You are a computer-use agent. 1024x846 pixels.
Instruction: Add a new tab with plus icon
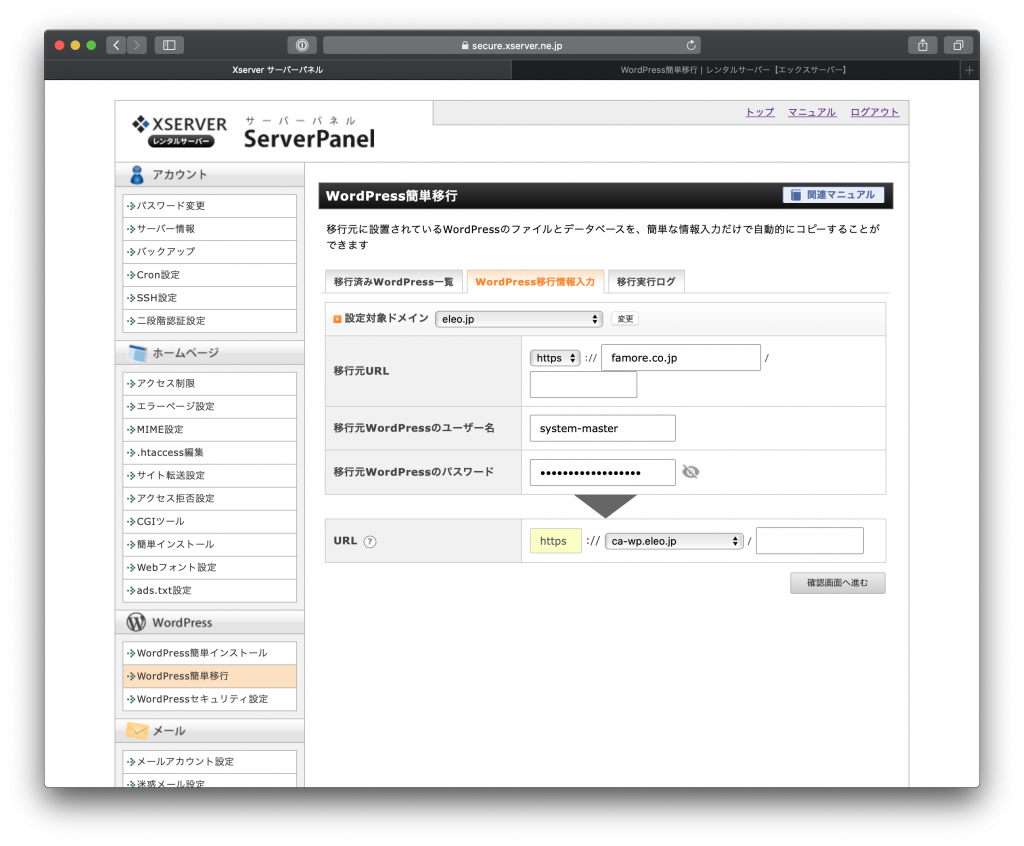pos(968,70)
